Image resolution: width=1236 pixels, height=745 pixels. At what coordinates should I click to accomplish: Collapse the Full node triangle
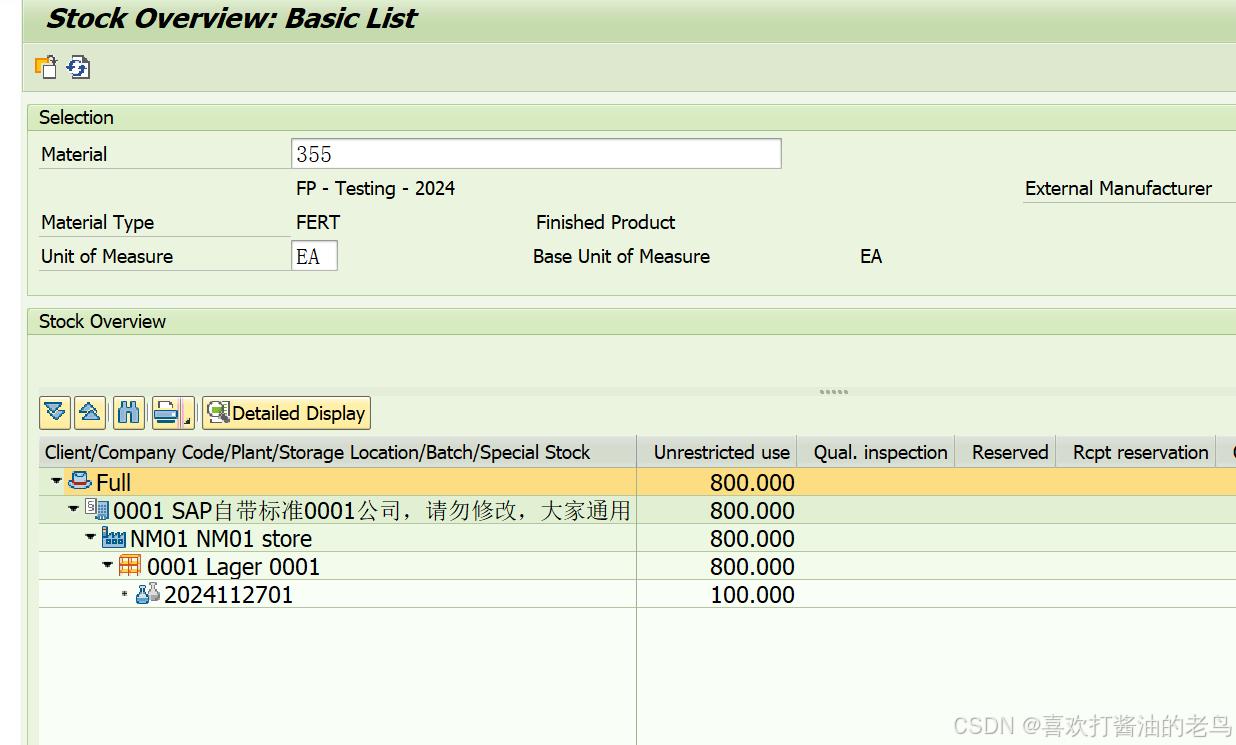pyautogui.click(x=57, y=482)
